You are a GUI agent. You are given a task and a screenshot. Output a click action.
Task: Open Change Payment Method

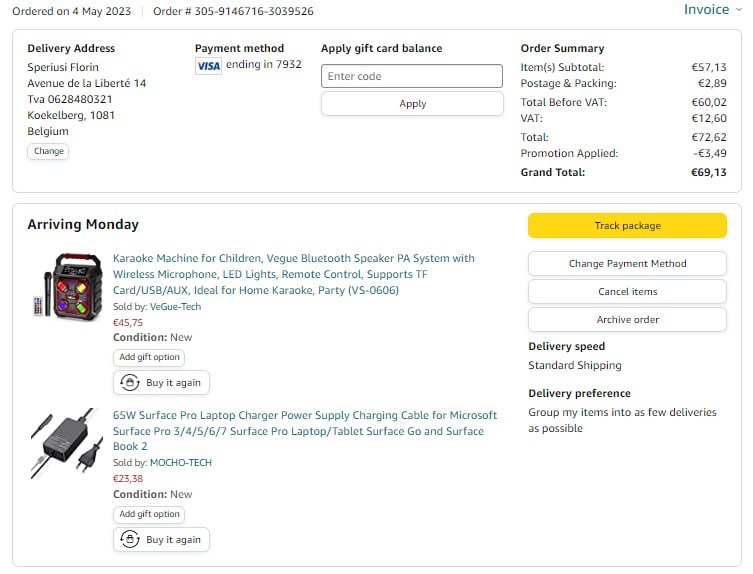tap(627, 264)
